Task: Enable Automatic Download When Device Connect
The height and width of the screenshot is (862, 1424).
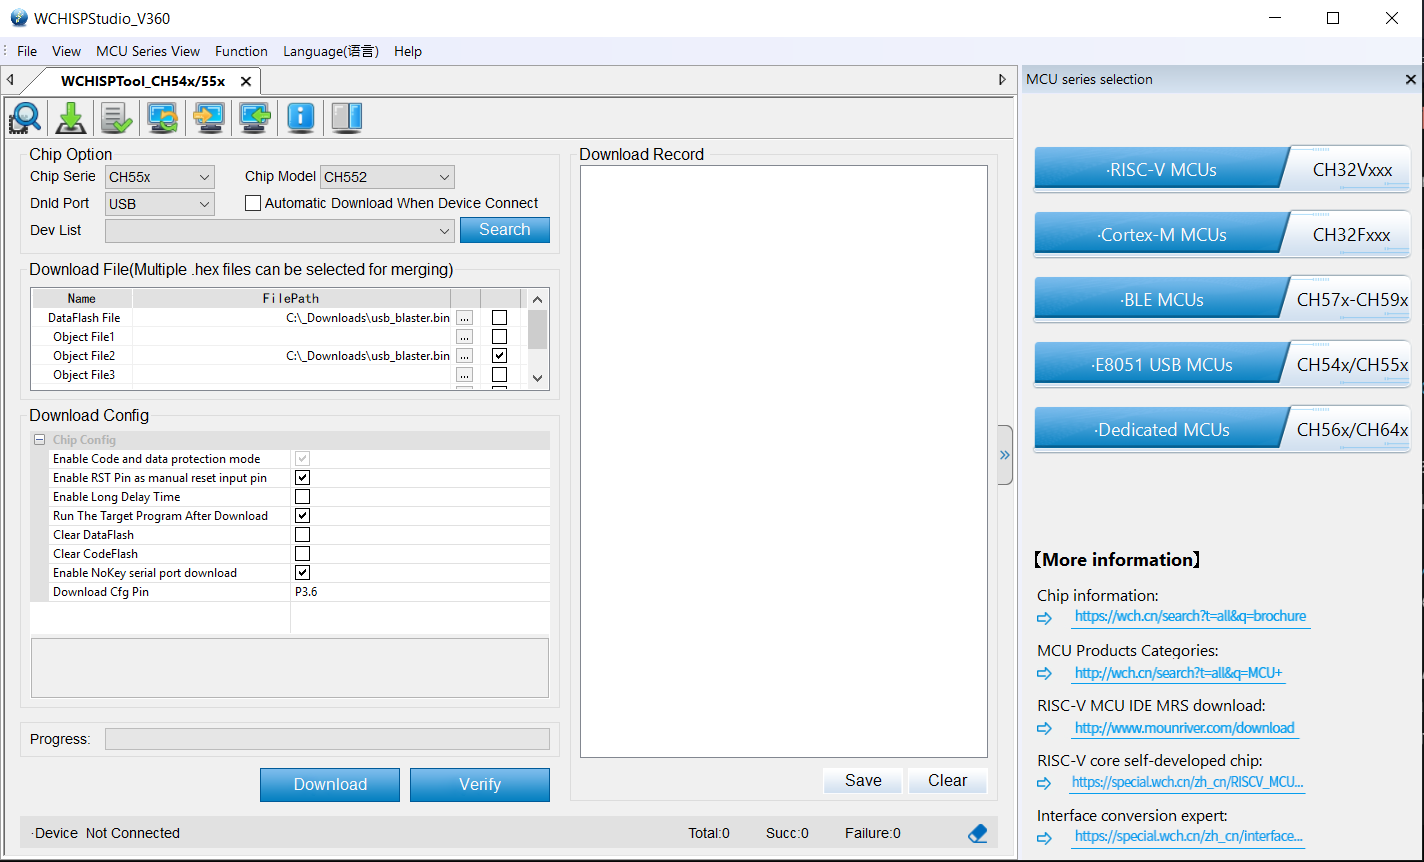Action: (253, 203)
